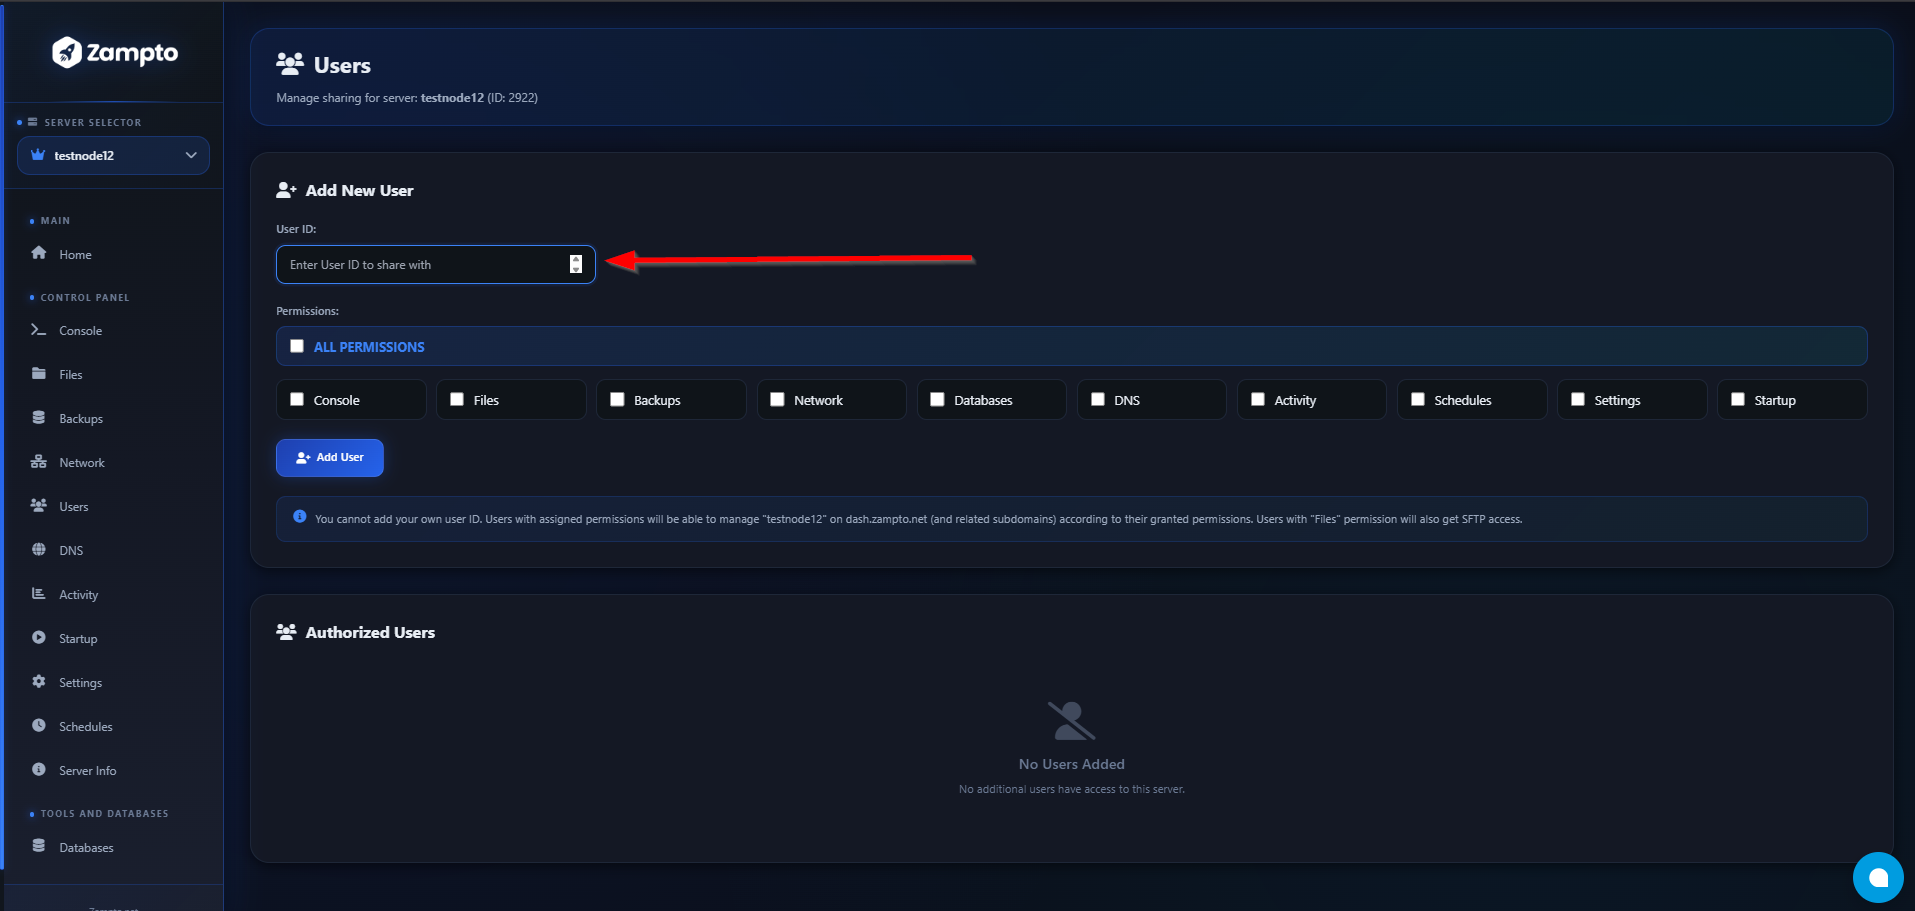
Task: Toggle the Schedules permission checkbox
Action: click(x=1417, y=399)
